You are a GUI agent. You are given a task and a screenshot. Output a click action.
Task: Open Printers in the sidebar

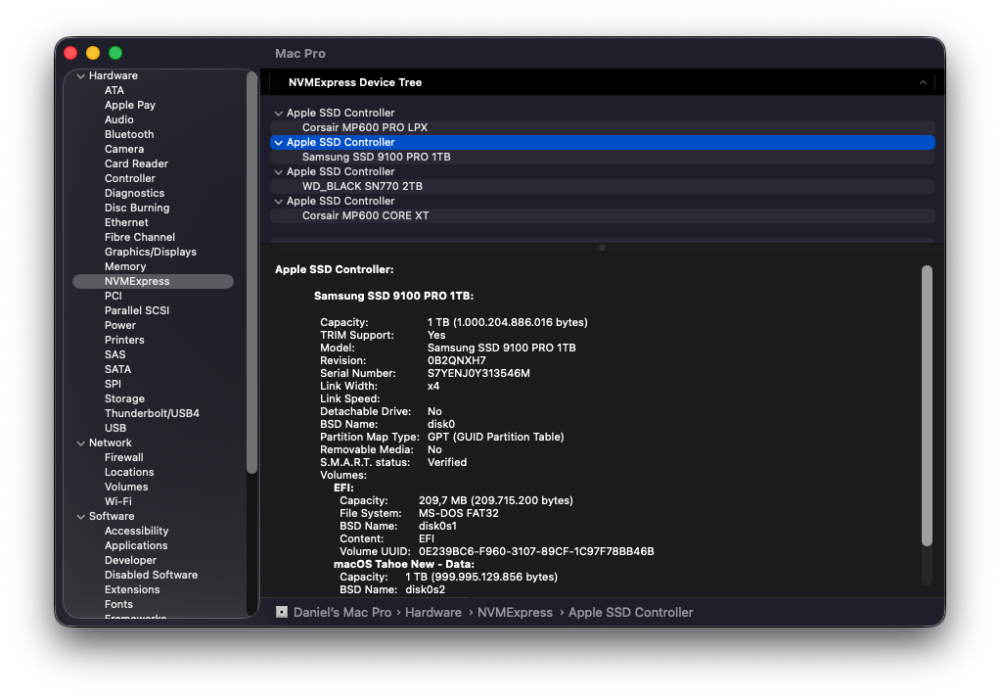point(124,340)
